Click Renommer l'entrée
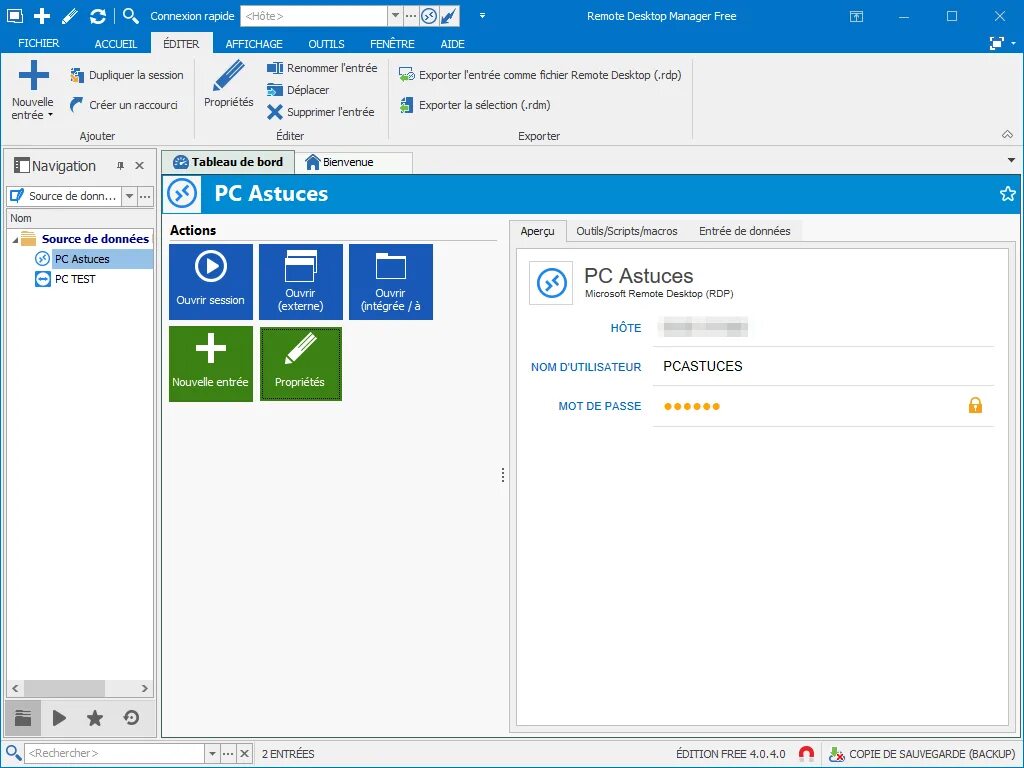 click(322, 68)
